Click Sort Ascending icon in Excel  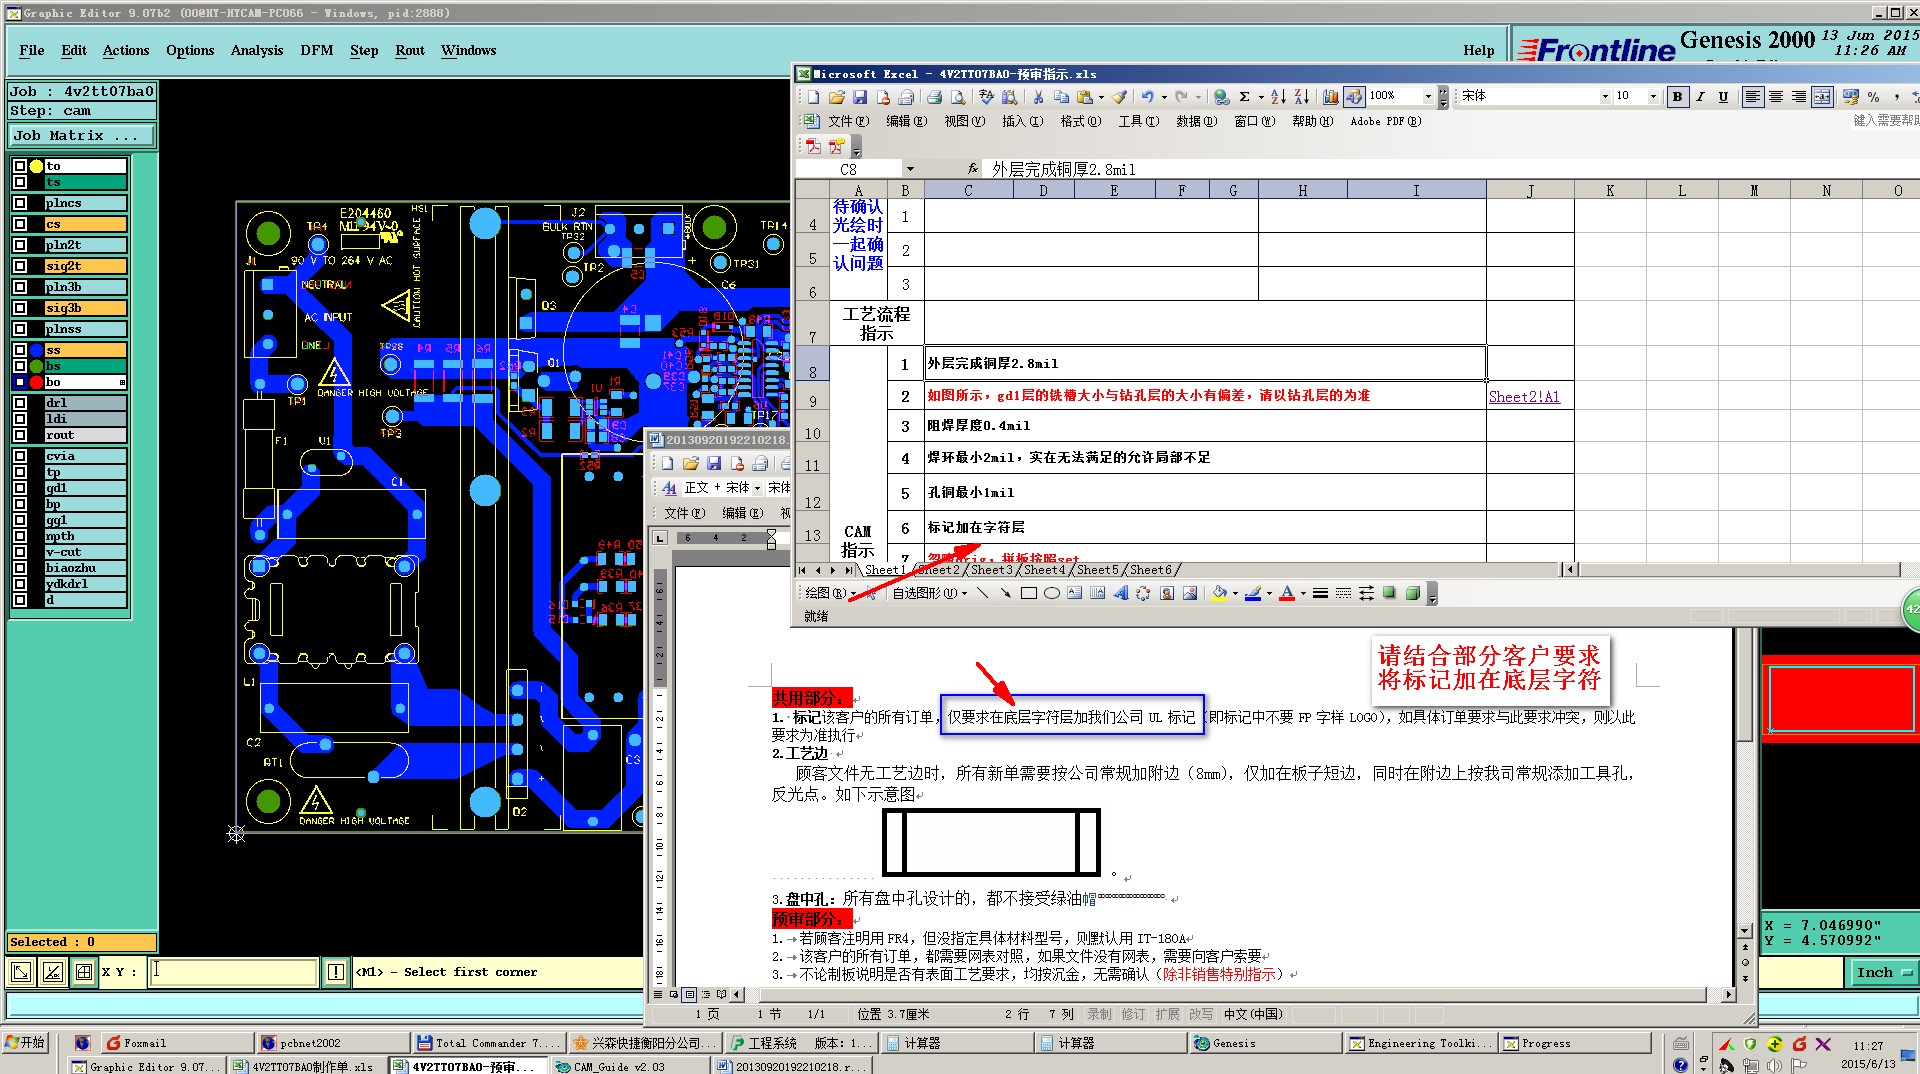pos(1278,97)
